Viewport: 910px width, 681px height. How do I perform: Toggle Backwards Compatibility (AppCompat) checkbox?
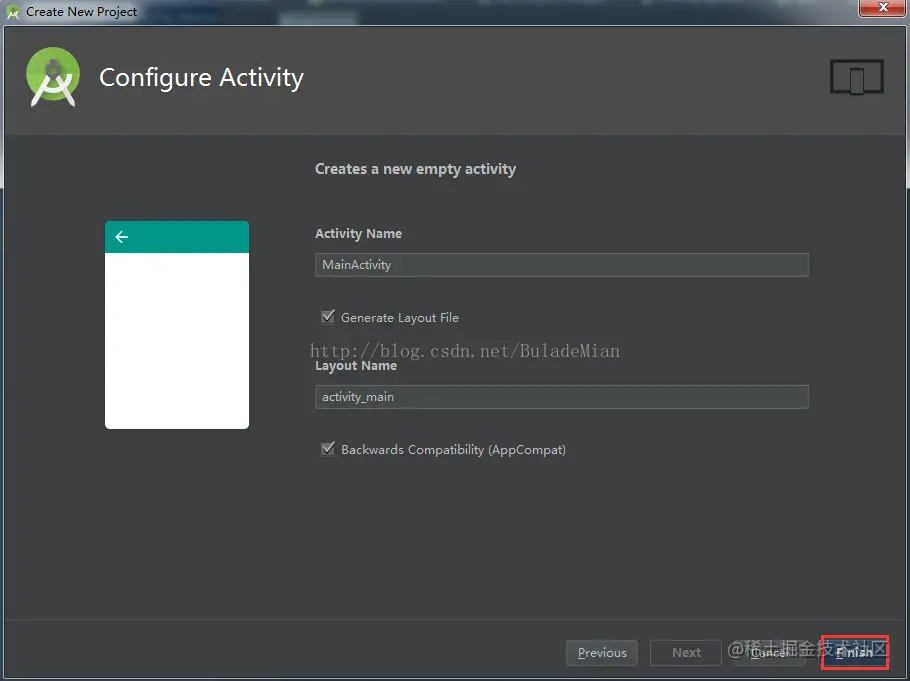pos(328,449)
